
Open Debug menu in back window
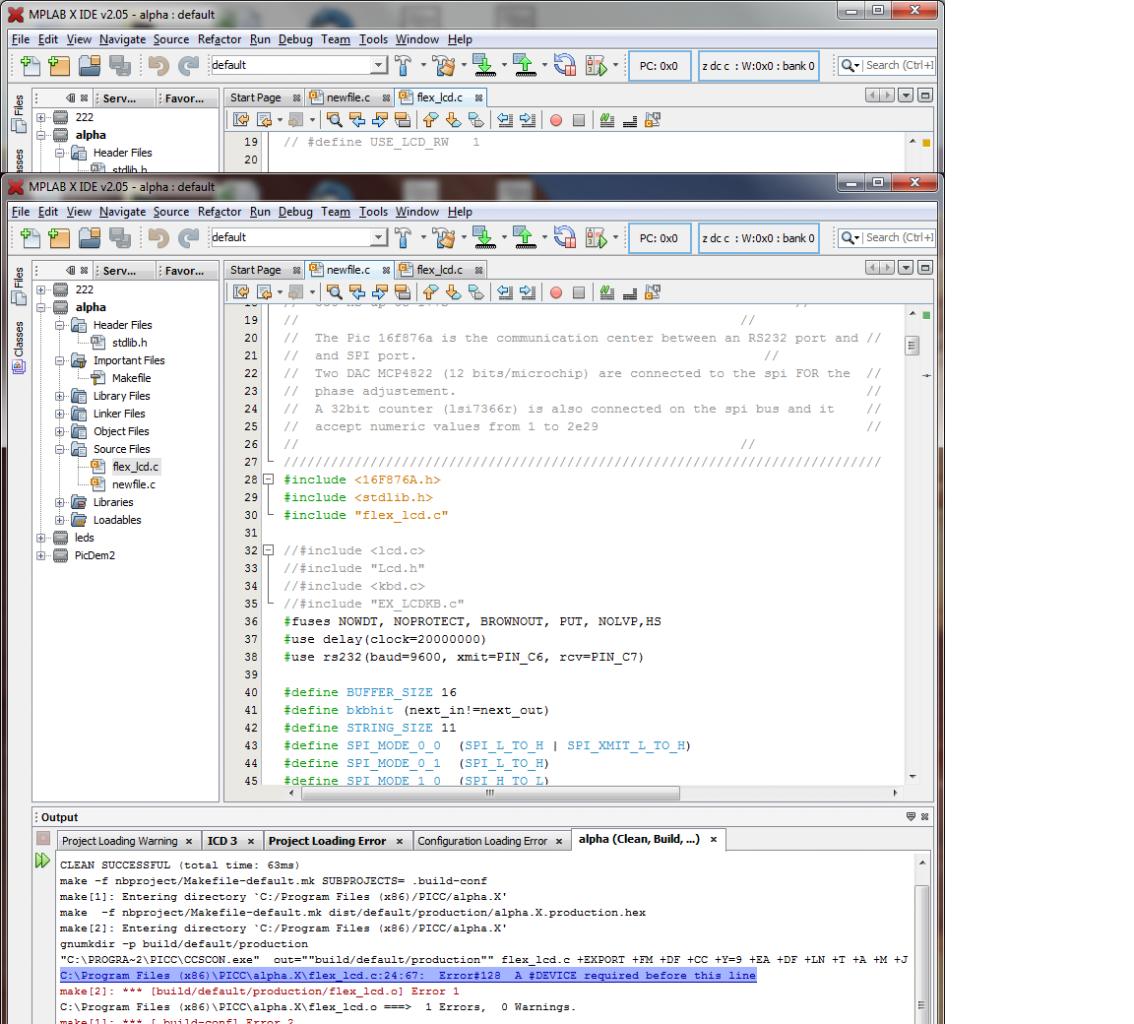(295, 39)
